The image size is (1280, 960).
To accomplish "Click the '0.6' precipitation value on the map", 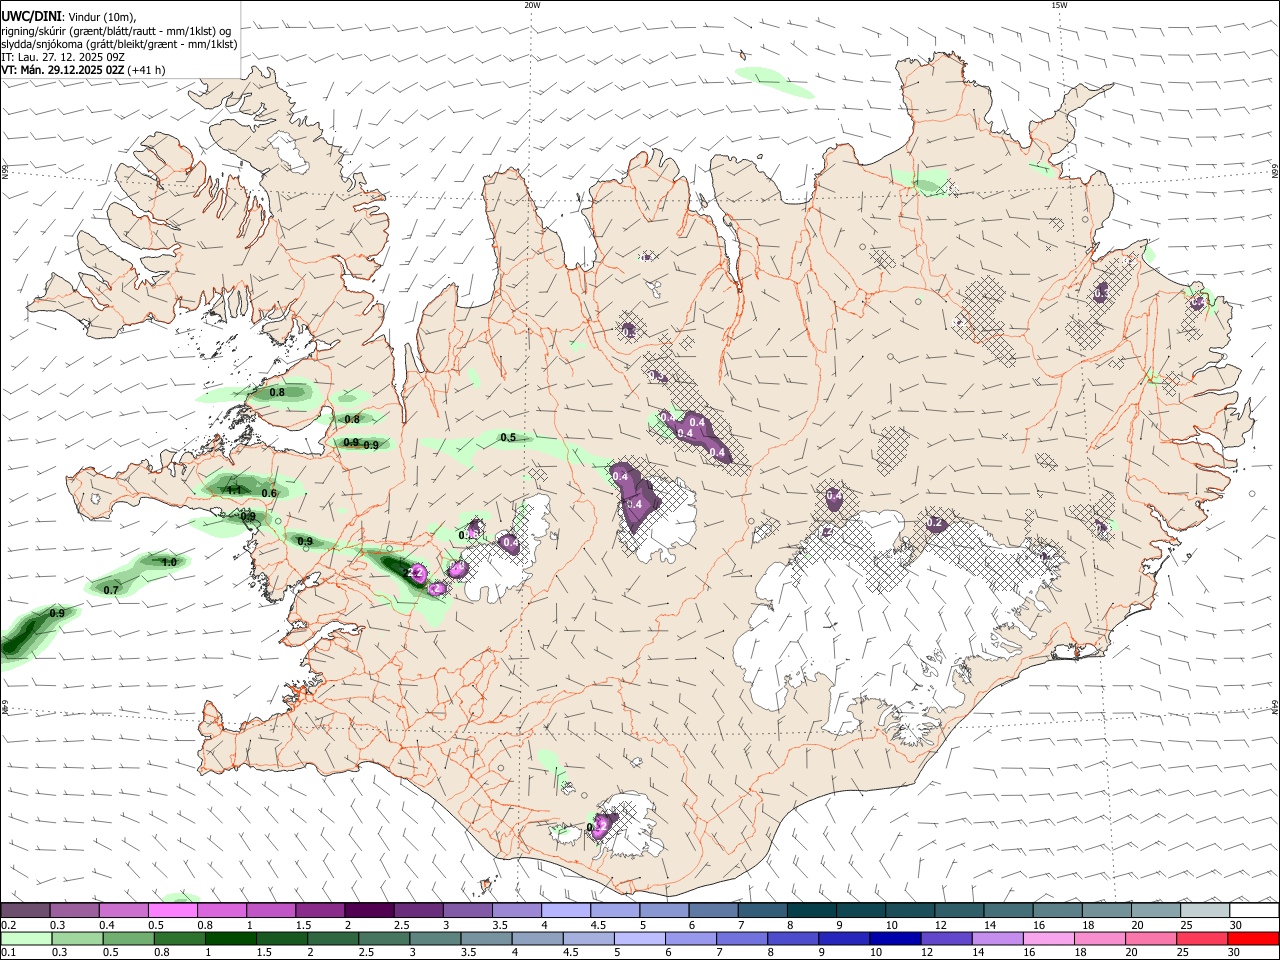I will click(x=269, y=493).
